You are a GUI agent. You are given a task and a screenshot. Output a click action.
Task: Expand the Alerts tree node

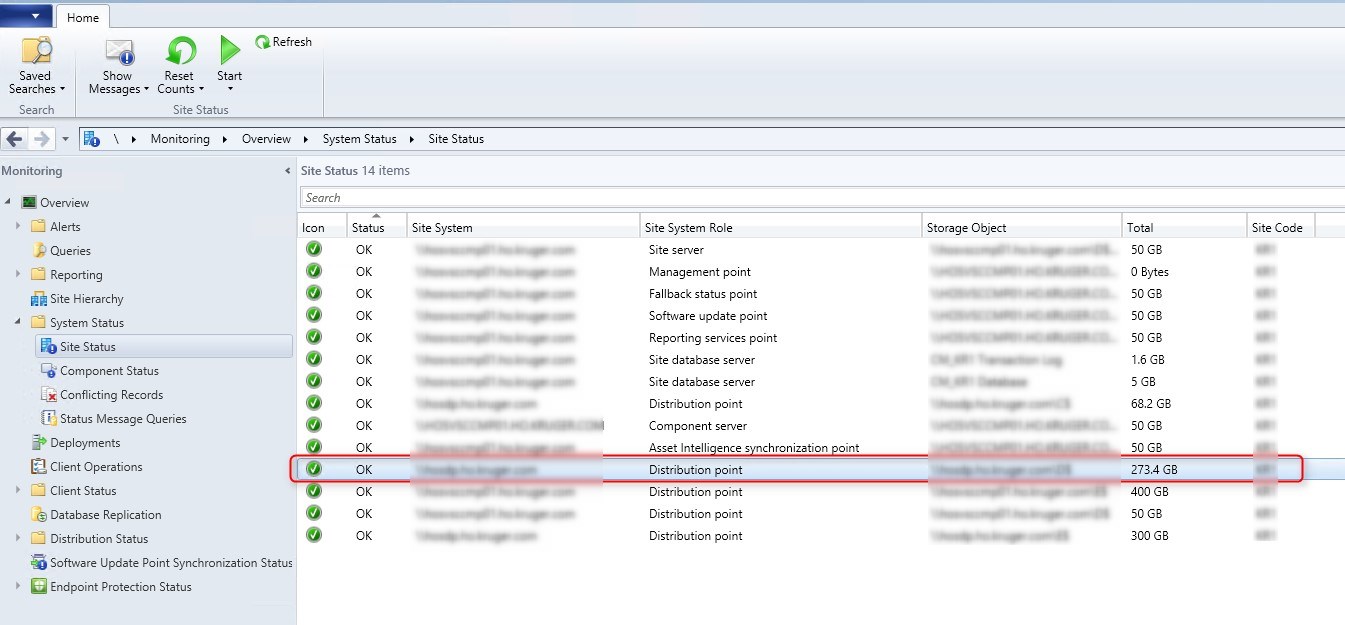pos(18,226)
